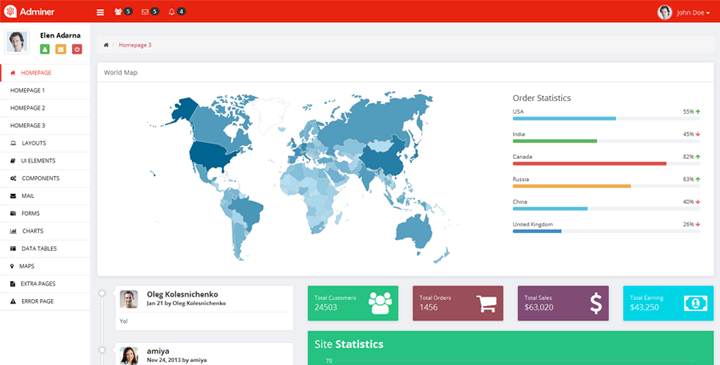Screen dimensions: 720x365
Task: Click the red power button under Elen Adarna
Action: [77, 49]
